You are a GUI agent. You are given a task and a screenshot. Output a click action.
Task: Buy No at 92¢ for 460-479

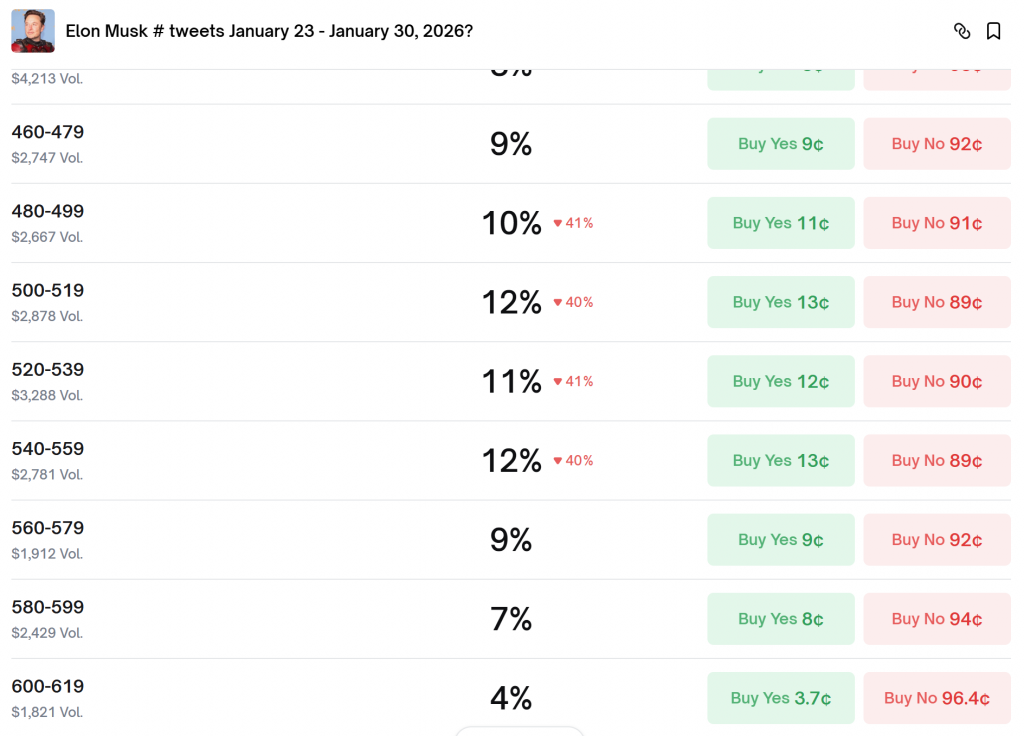pyautogui.click(x=937, y=144)
